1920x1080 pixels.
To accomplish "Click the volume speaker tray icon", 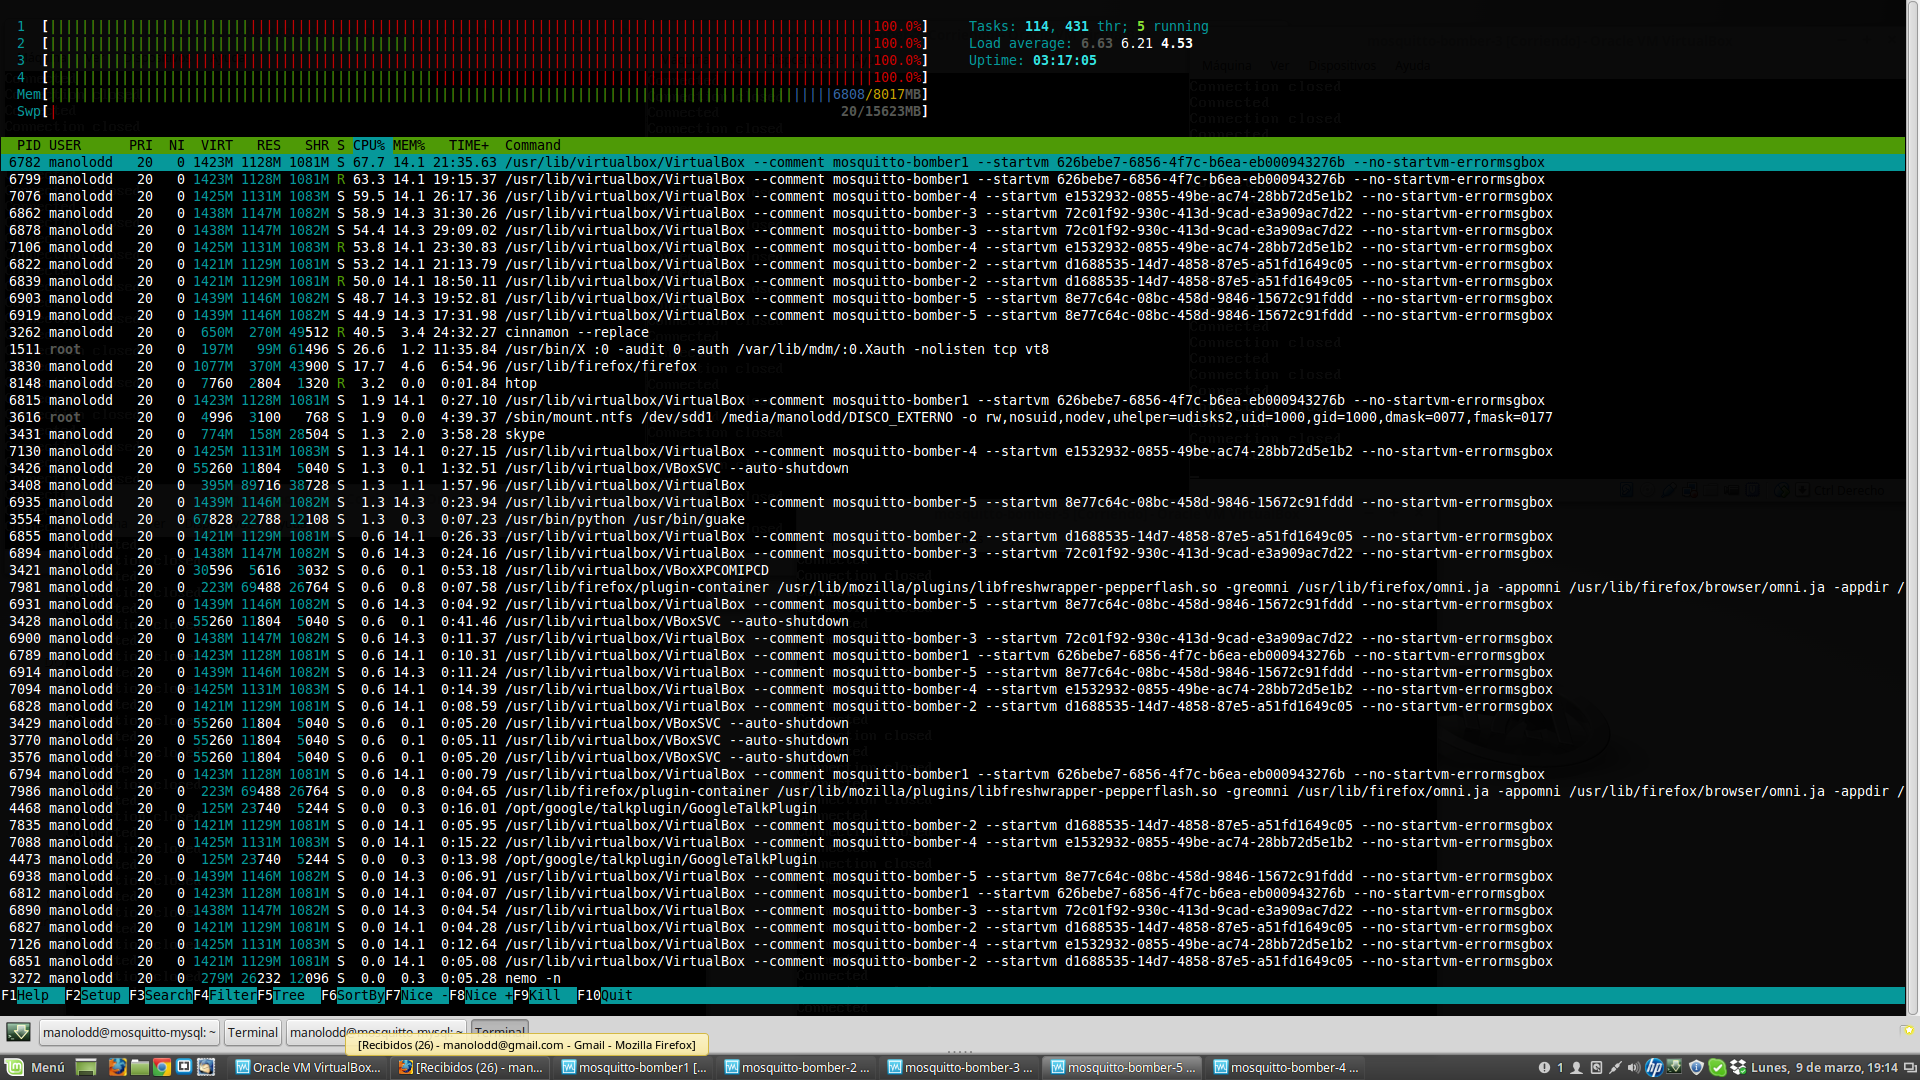I will coord(1634,1067).
